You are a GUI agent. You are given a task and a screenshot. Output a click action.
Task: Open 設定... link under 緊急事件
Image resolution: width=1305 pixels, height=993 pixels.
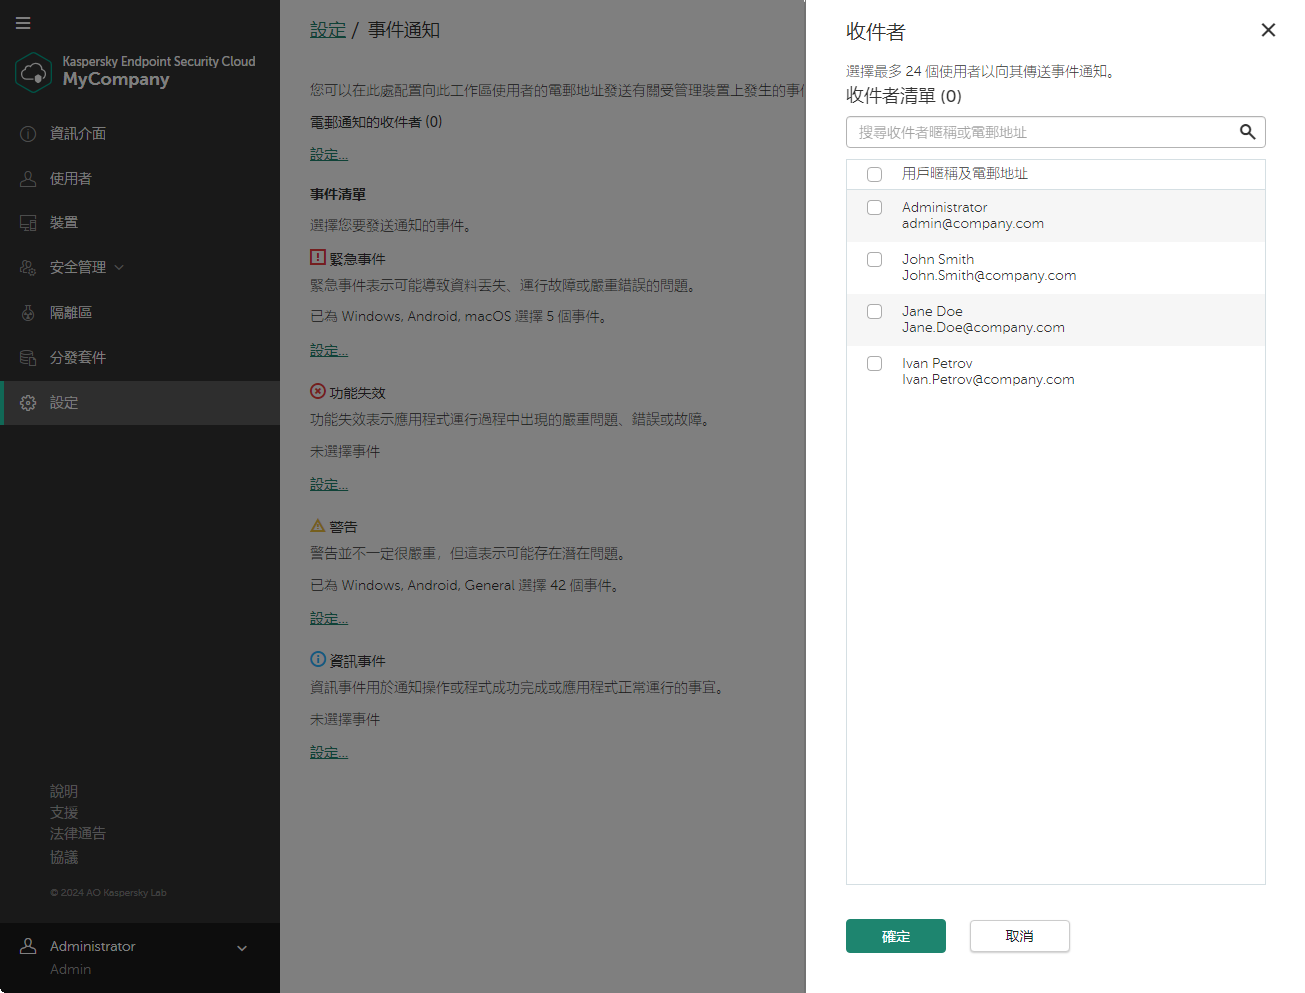[328, 350]
